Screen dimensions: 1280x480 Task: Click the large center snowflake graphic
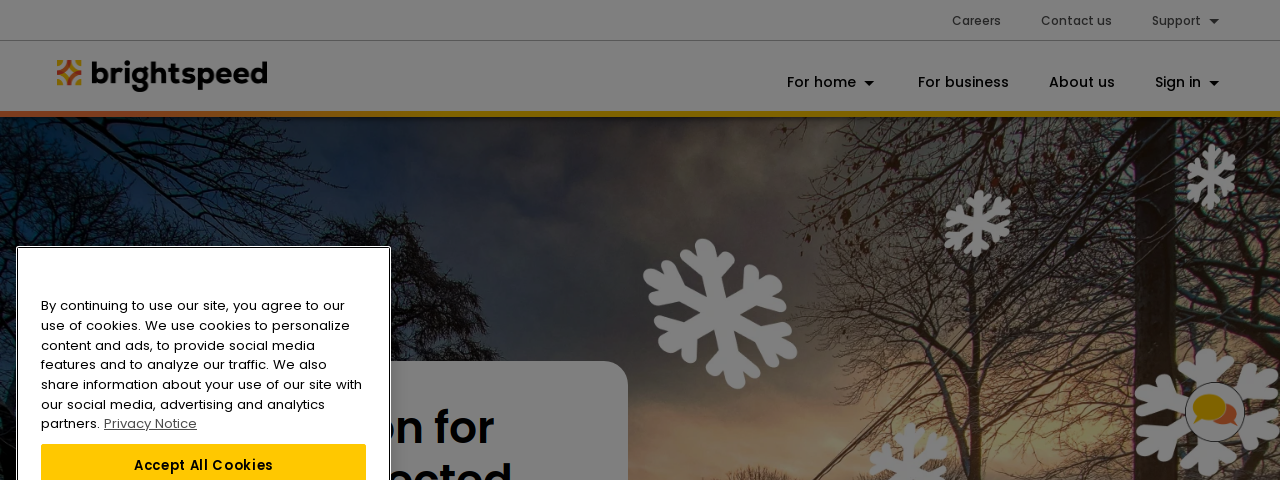tap(720, 313)
